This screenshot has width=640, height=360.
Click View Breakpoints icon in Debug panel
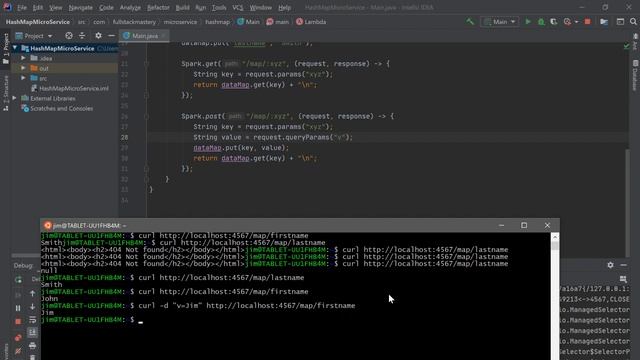(18, 338)
